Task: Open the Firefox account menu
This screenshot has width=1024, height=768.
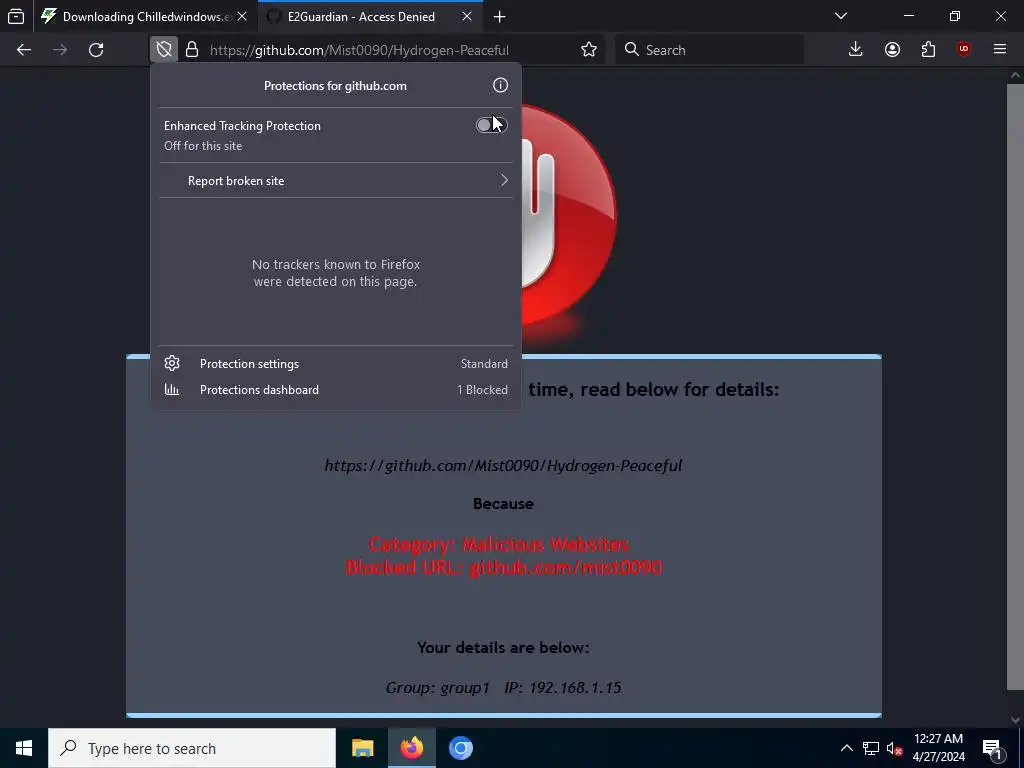Action: [892, 50]
